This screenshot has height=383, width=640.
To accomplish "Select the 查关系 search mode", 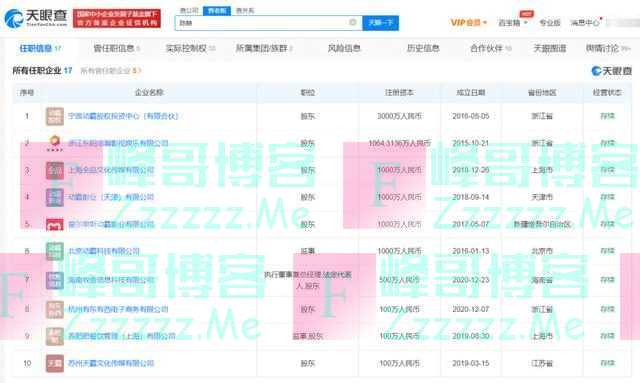I will click(245, 11).
